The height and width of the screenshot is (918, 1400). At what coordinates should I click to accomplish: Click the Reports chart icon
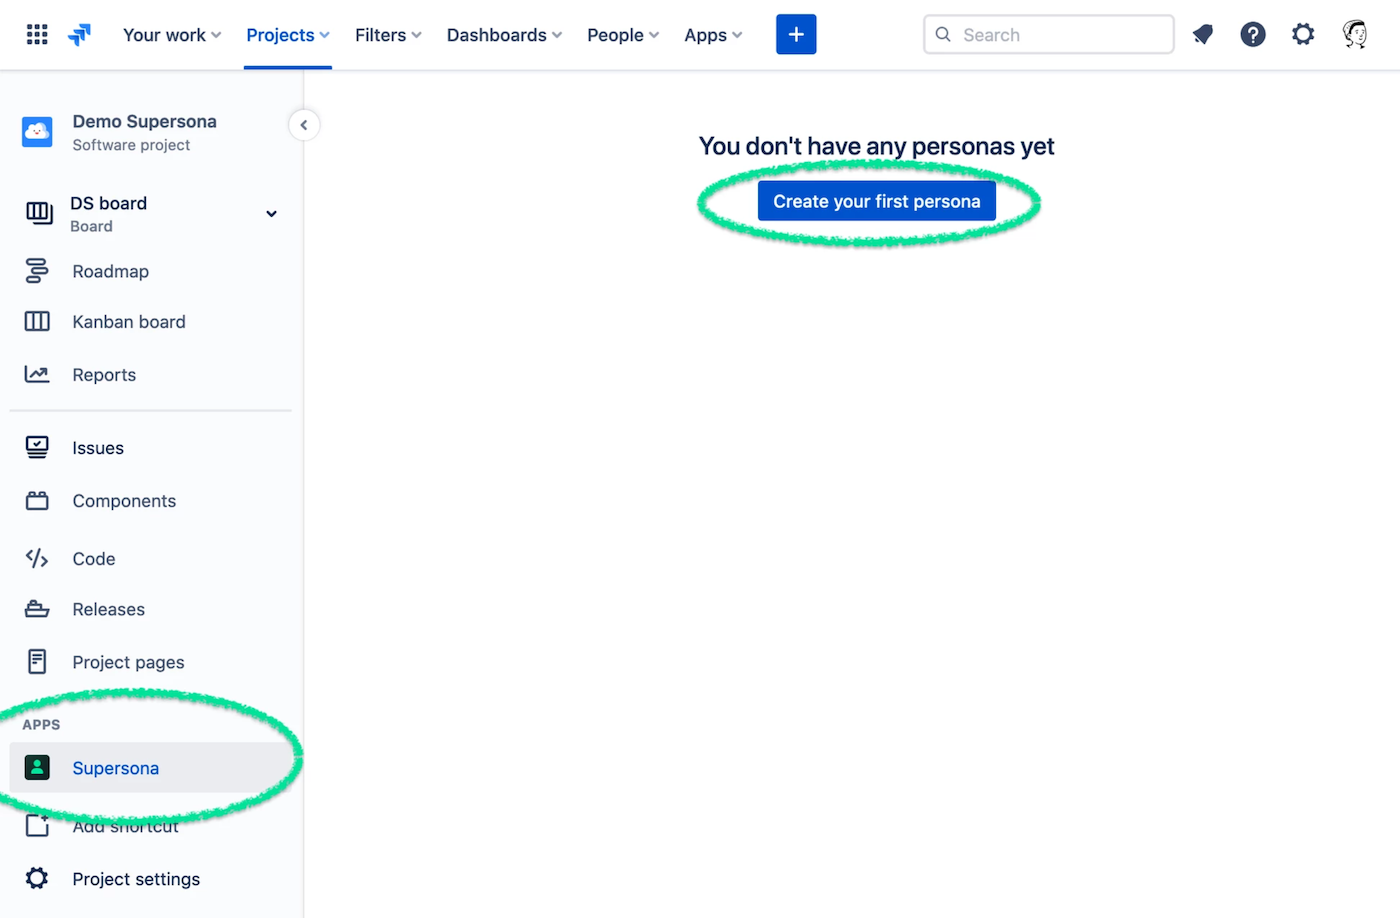click(37, 374)
